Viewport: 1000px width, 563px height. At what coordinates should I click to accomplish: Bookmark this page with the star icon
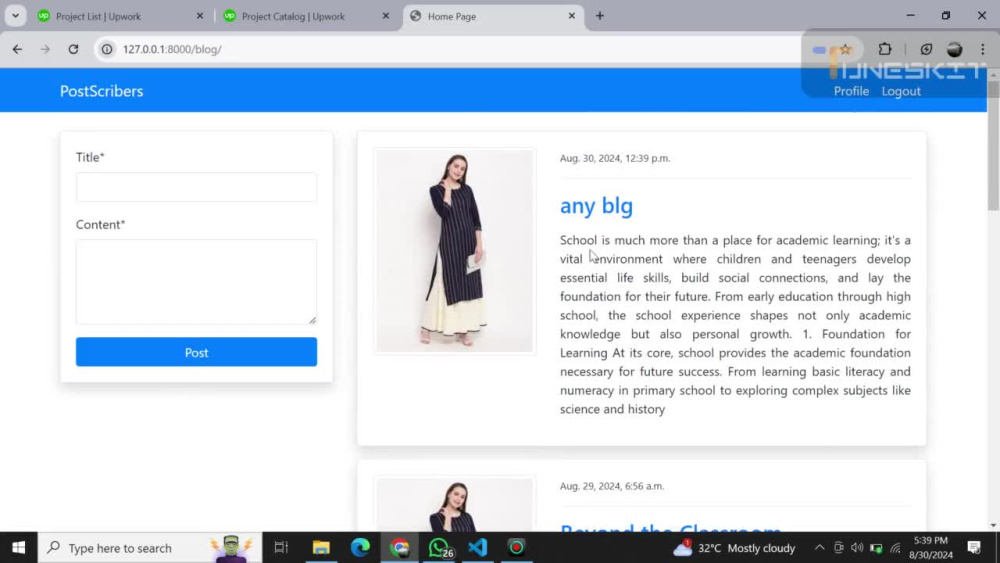pyautogui.click(x=846, y=49)
